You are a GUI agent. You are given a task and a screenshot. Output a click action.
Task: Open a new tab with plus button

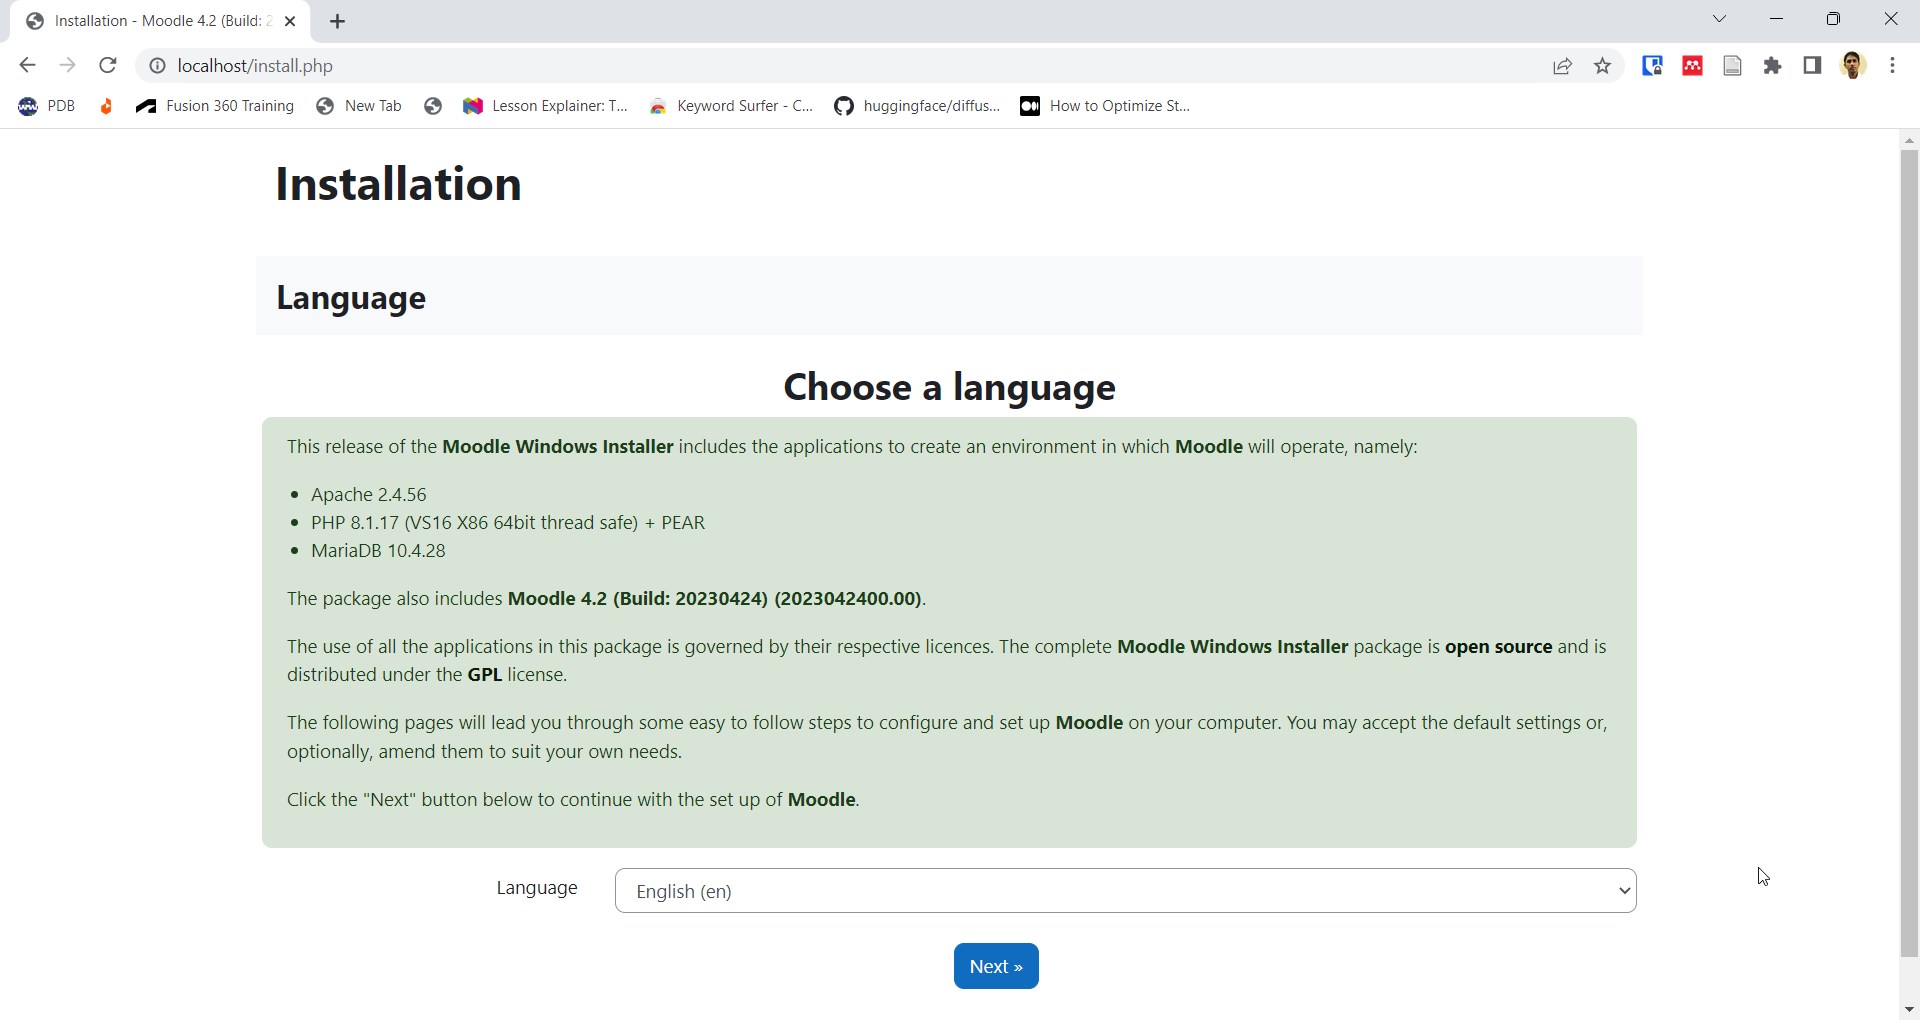point(338,21)
